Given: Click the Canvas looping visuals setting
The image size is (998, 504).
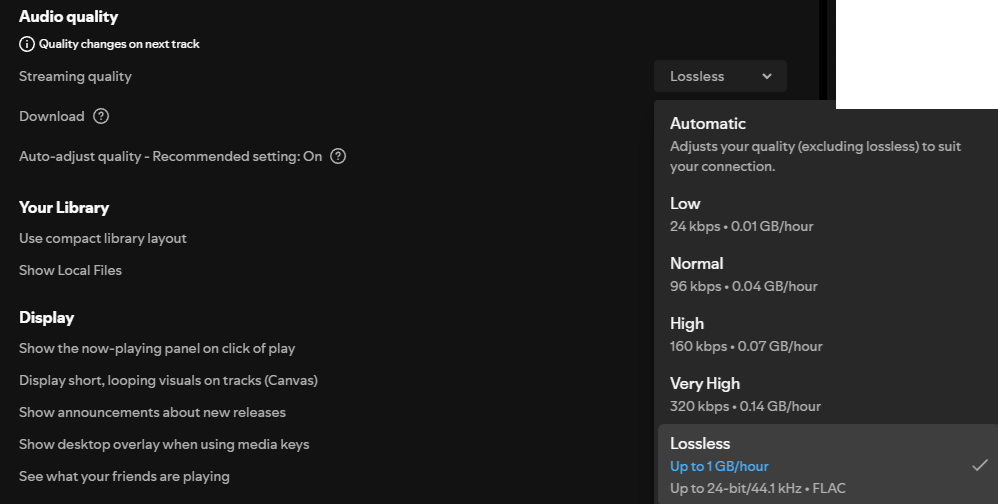Looking at the screenshot, I should pos(168,380).
